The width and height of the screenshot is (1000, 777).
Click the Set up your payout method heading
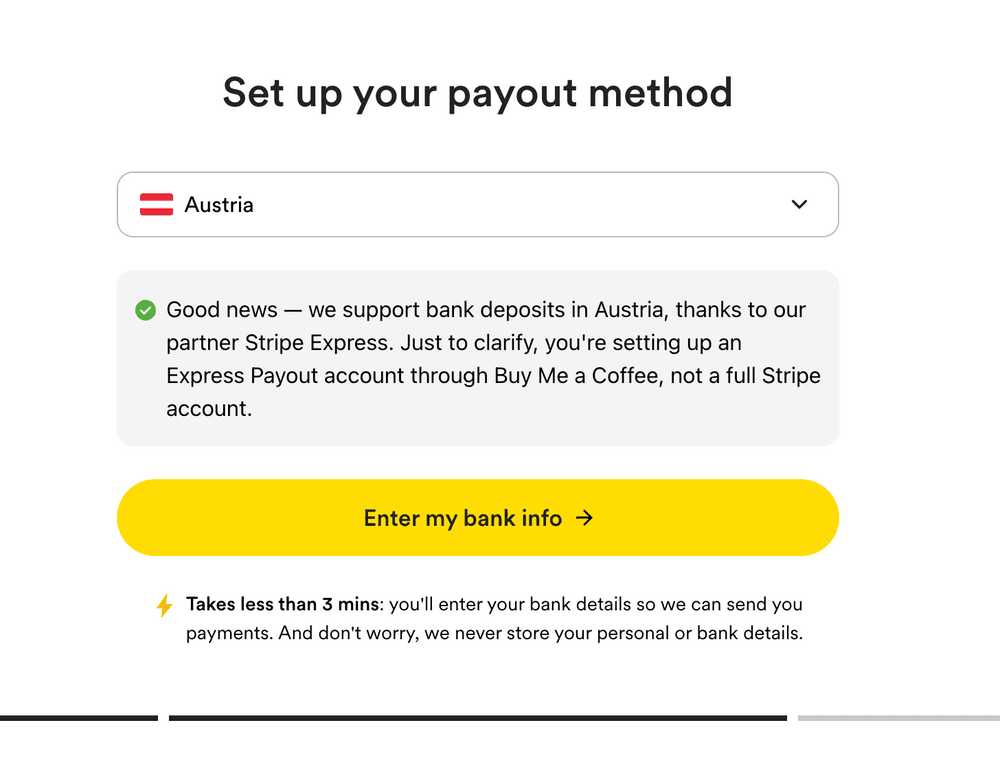click(x=477, y=92)
